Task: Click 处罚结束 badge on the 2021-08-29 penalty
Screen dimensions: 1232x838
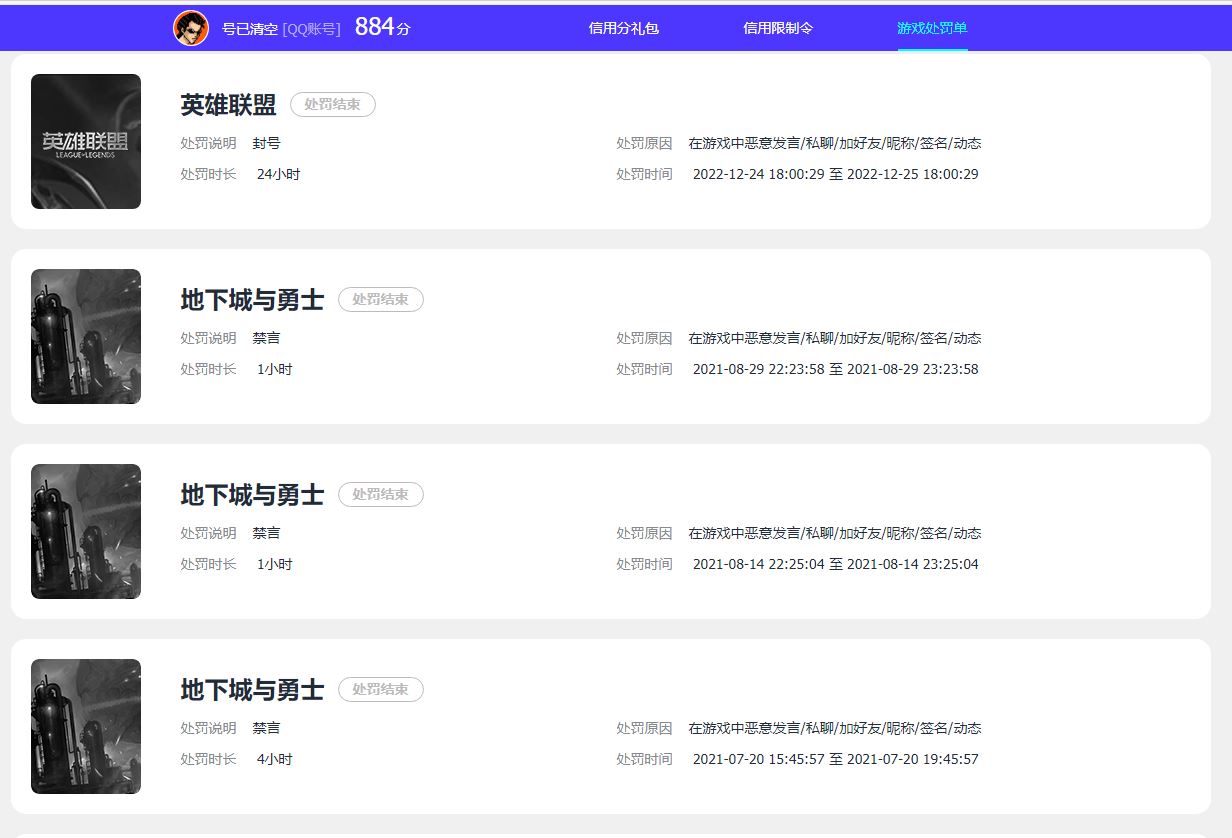Action: point(381,300)
